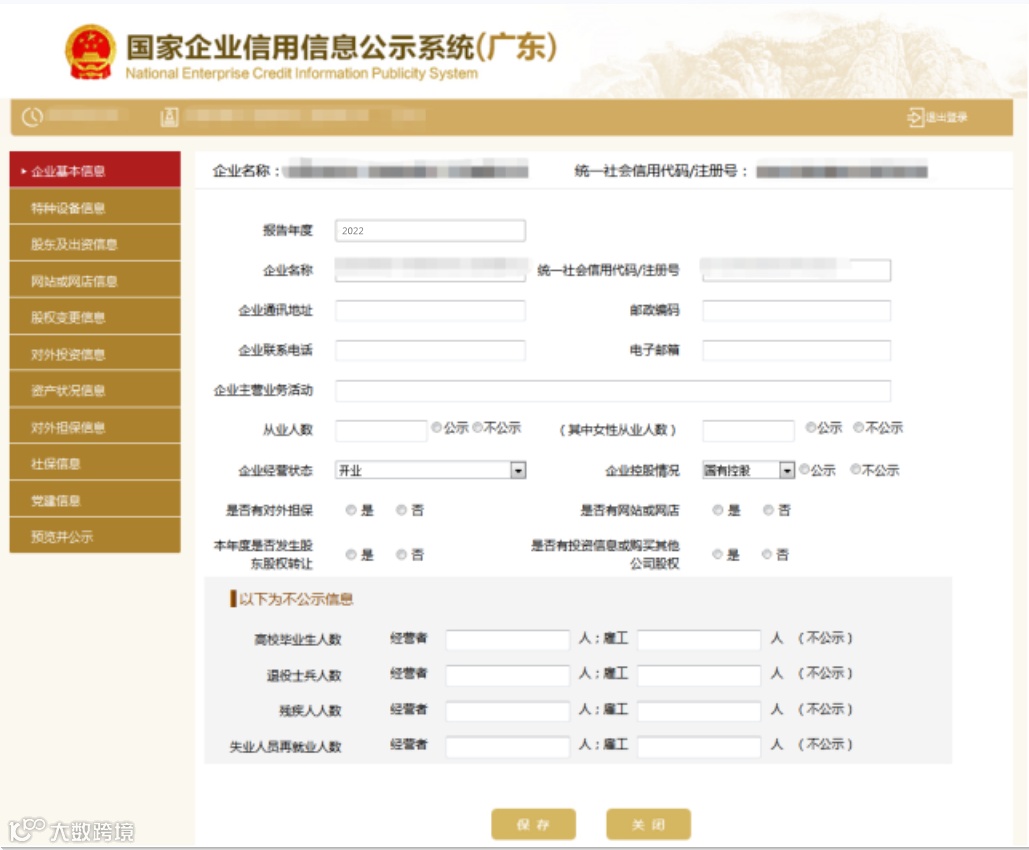Open 预览并公示 sidebar menu
Image resolution: width=1029 pixels, height=850 pixels.
coord(95,536)
